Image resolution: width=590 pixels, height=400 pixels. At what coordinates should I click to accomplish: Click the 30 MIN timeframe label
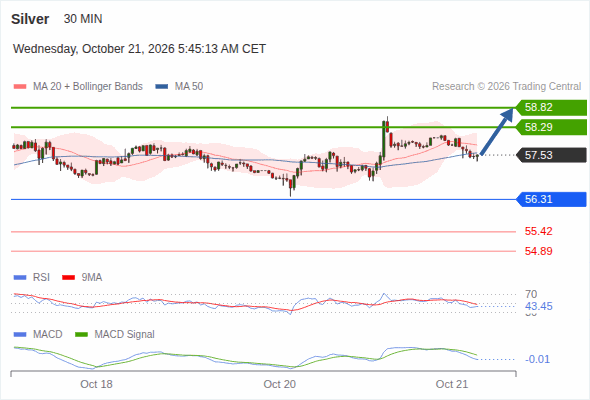[x=83, y=19]
